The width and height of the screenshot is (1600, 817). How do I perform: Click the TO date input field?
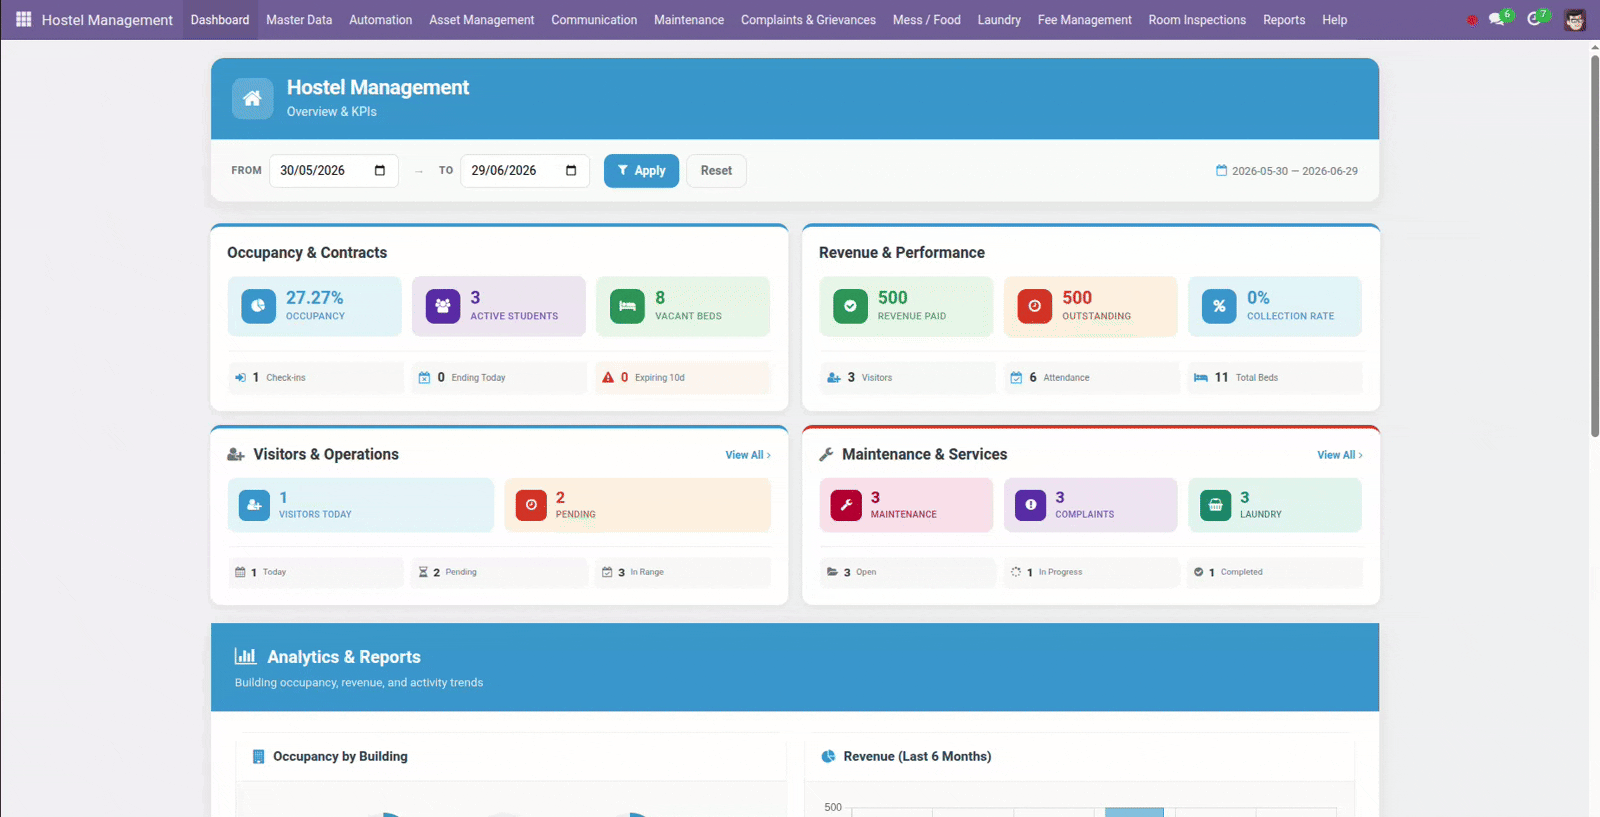[525, 171]
